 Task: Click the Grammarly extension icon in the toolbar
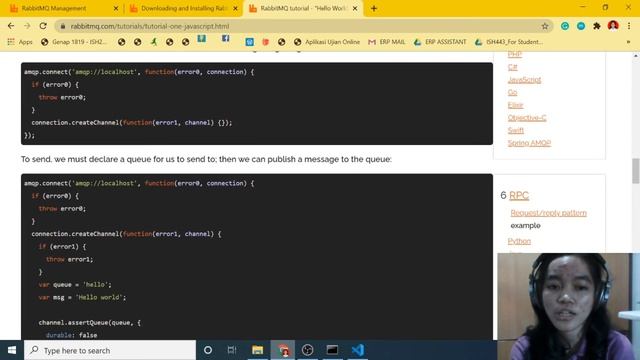coord(565,26)
